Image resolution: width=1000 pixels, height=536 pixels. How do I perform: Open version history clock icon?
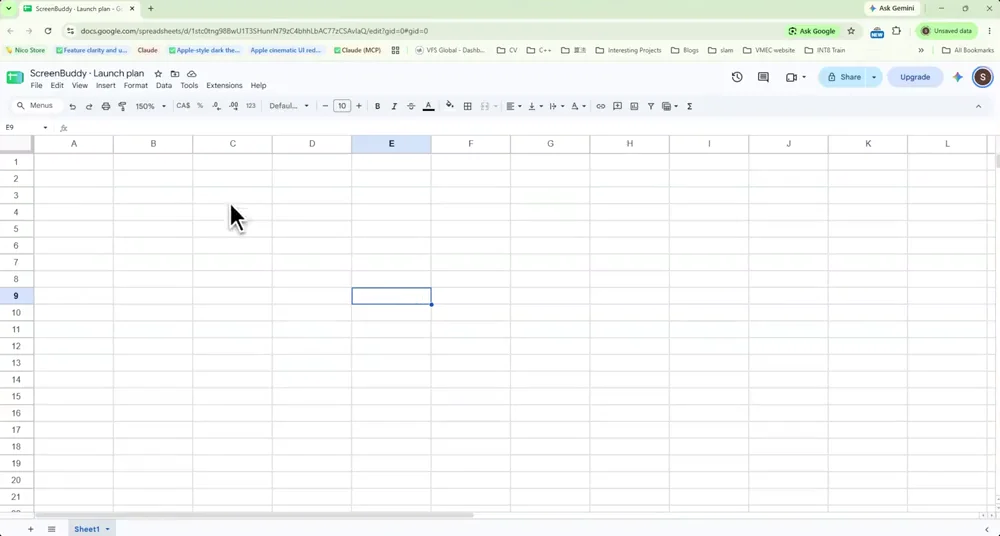click(737, 77)
